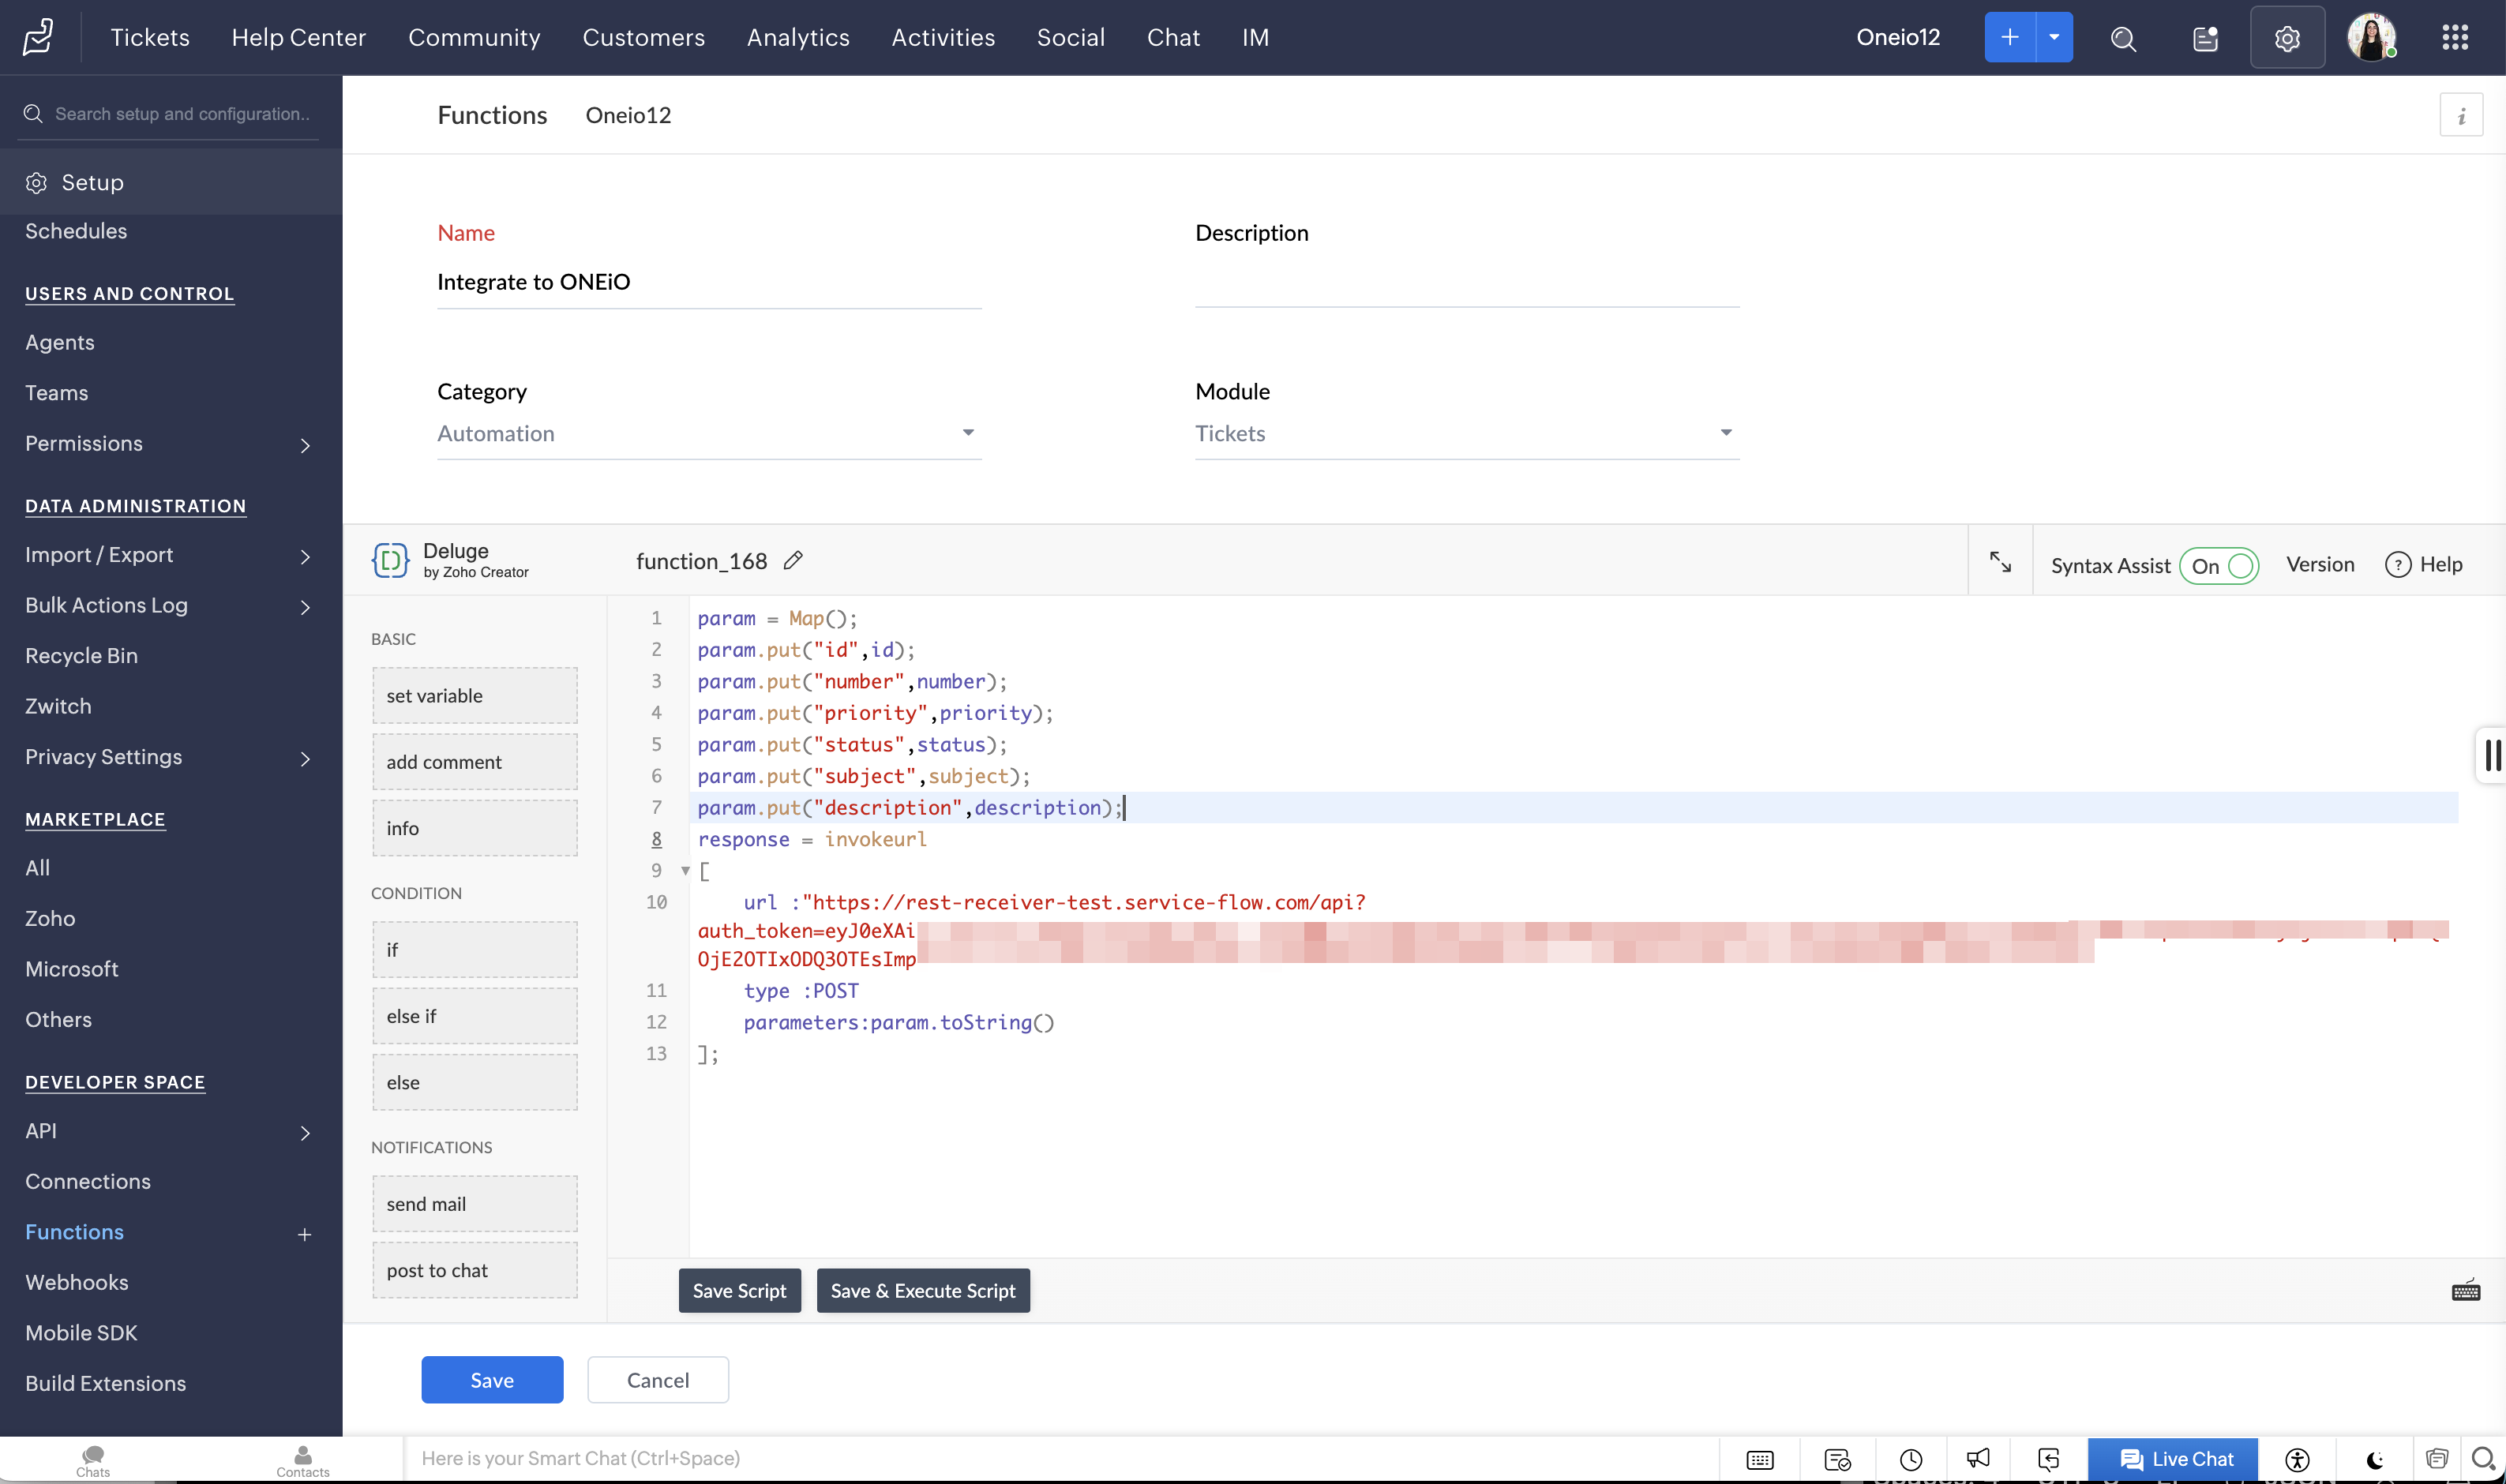Open the Activities tab
The width and height of the screenshot is (2506, 1484).
pyautogui.click(x=943, y=38)
